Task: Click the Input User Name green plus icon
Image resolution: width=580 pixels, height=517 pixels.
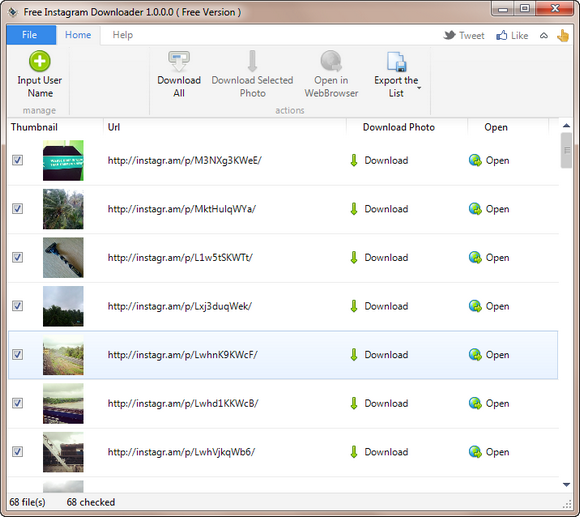Action: pyautogui.click(x=40, y=61)
